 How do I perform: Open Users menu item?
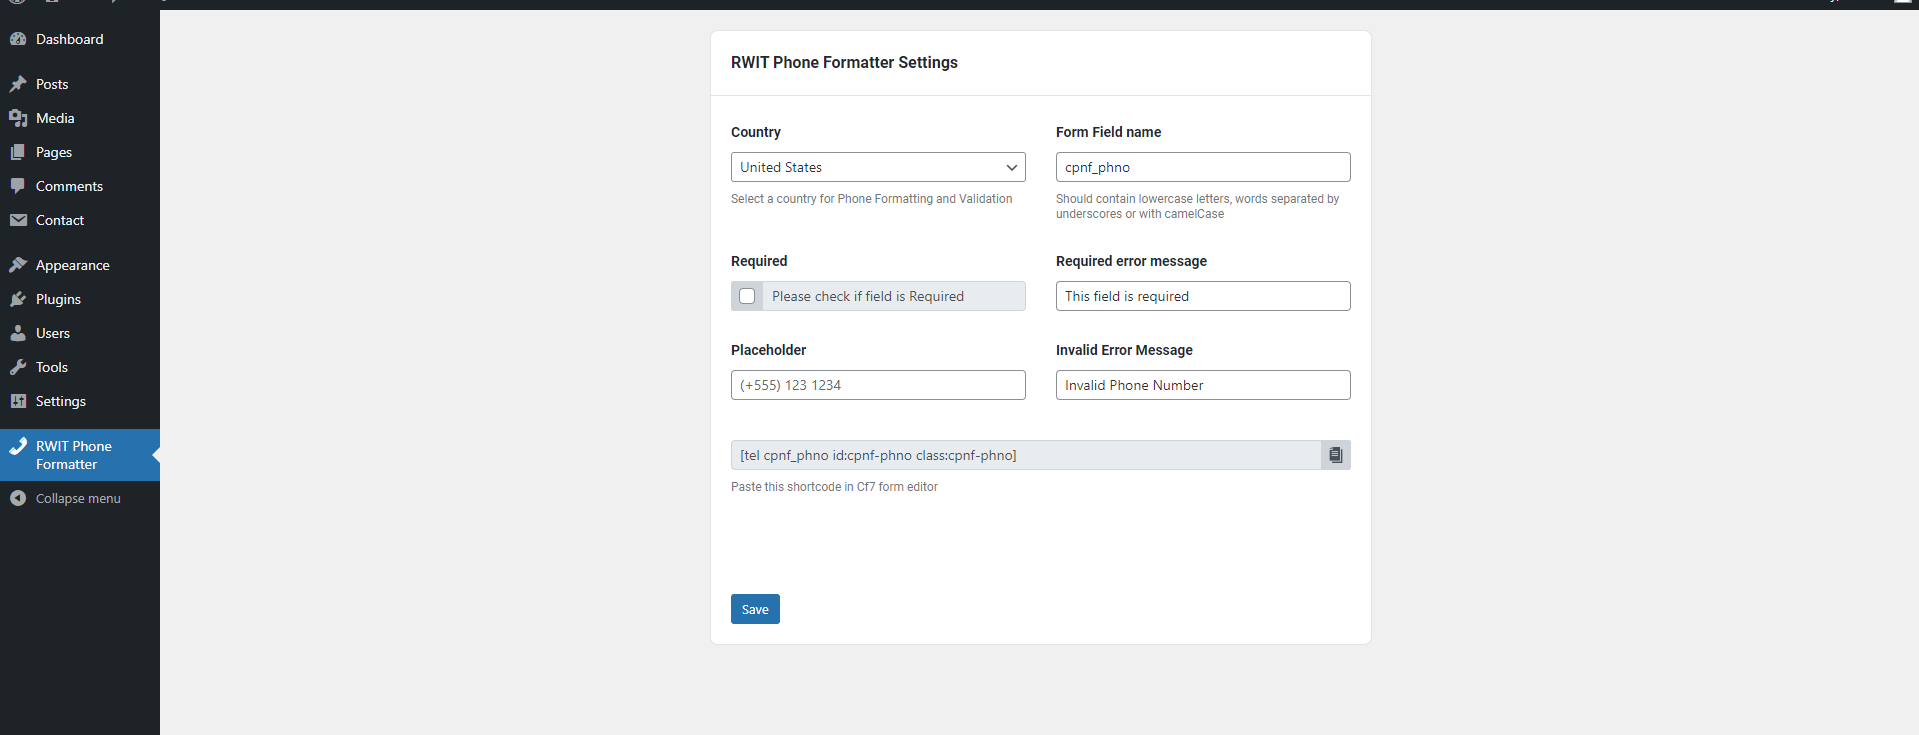[x=80, y=333]
